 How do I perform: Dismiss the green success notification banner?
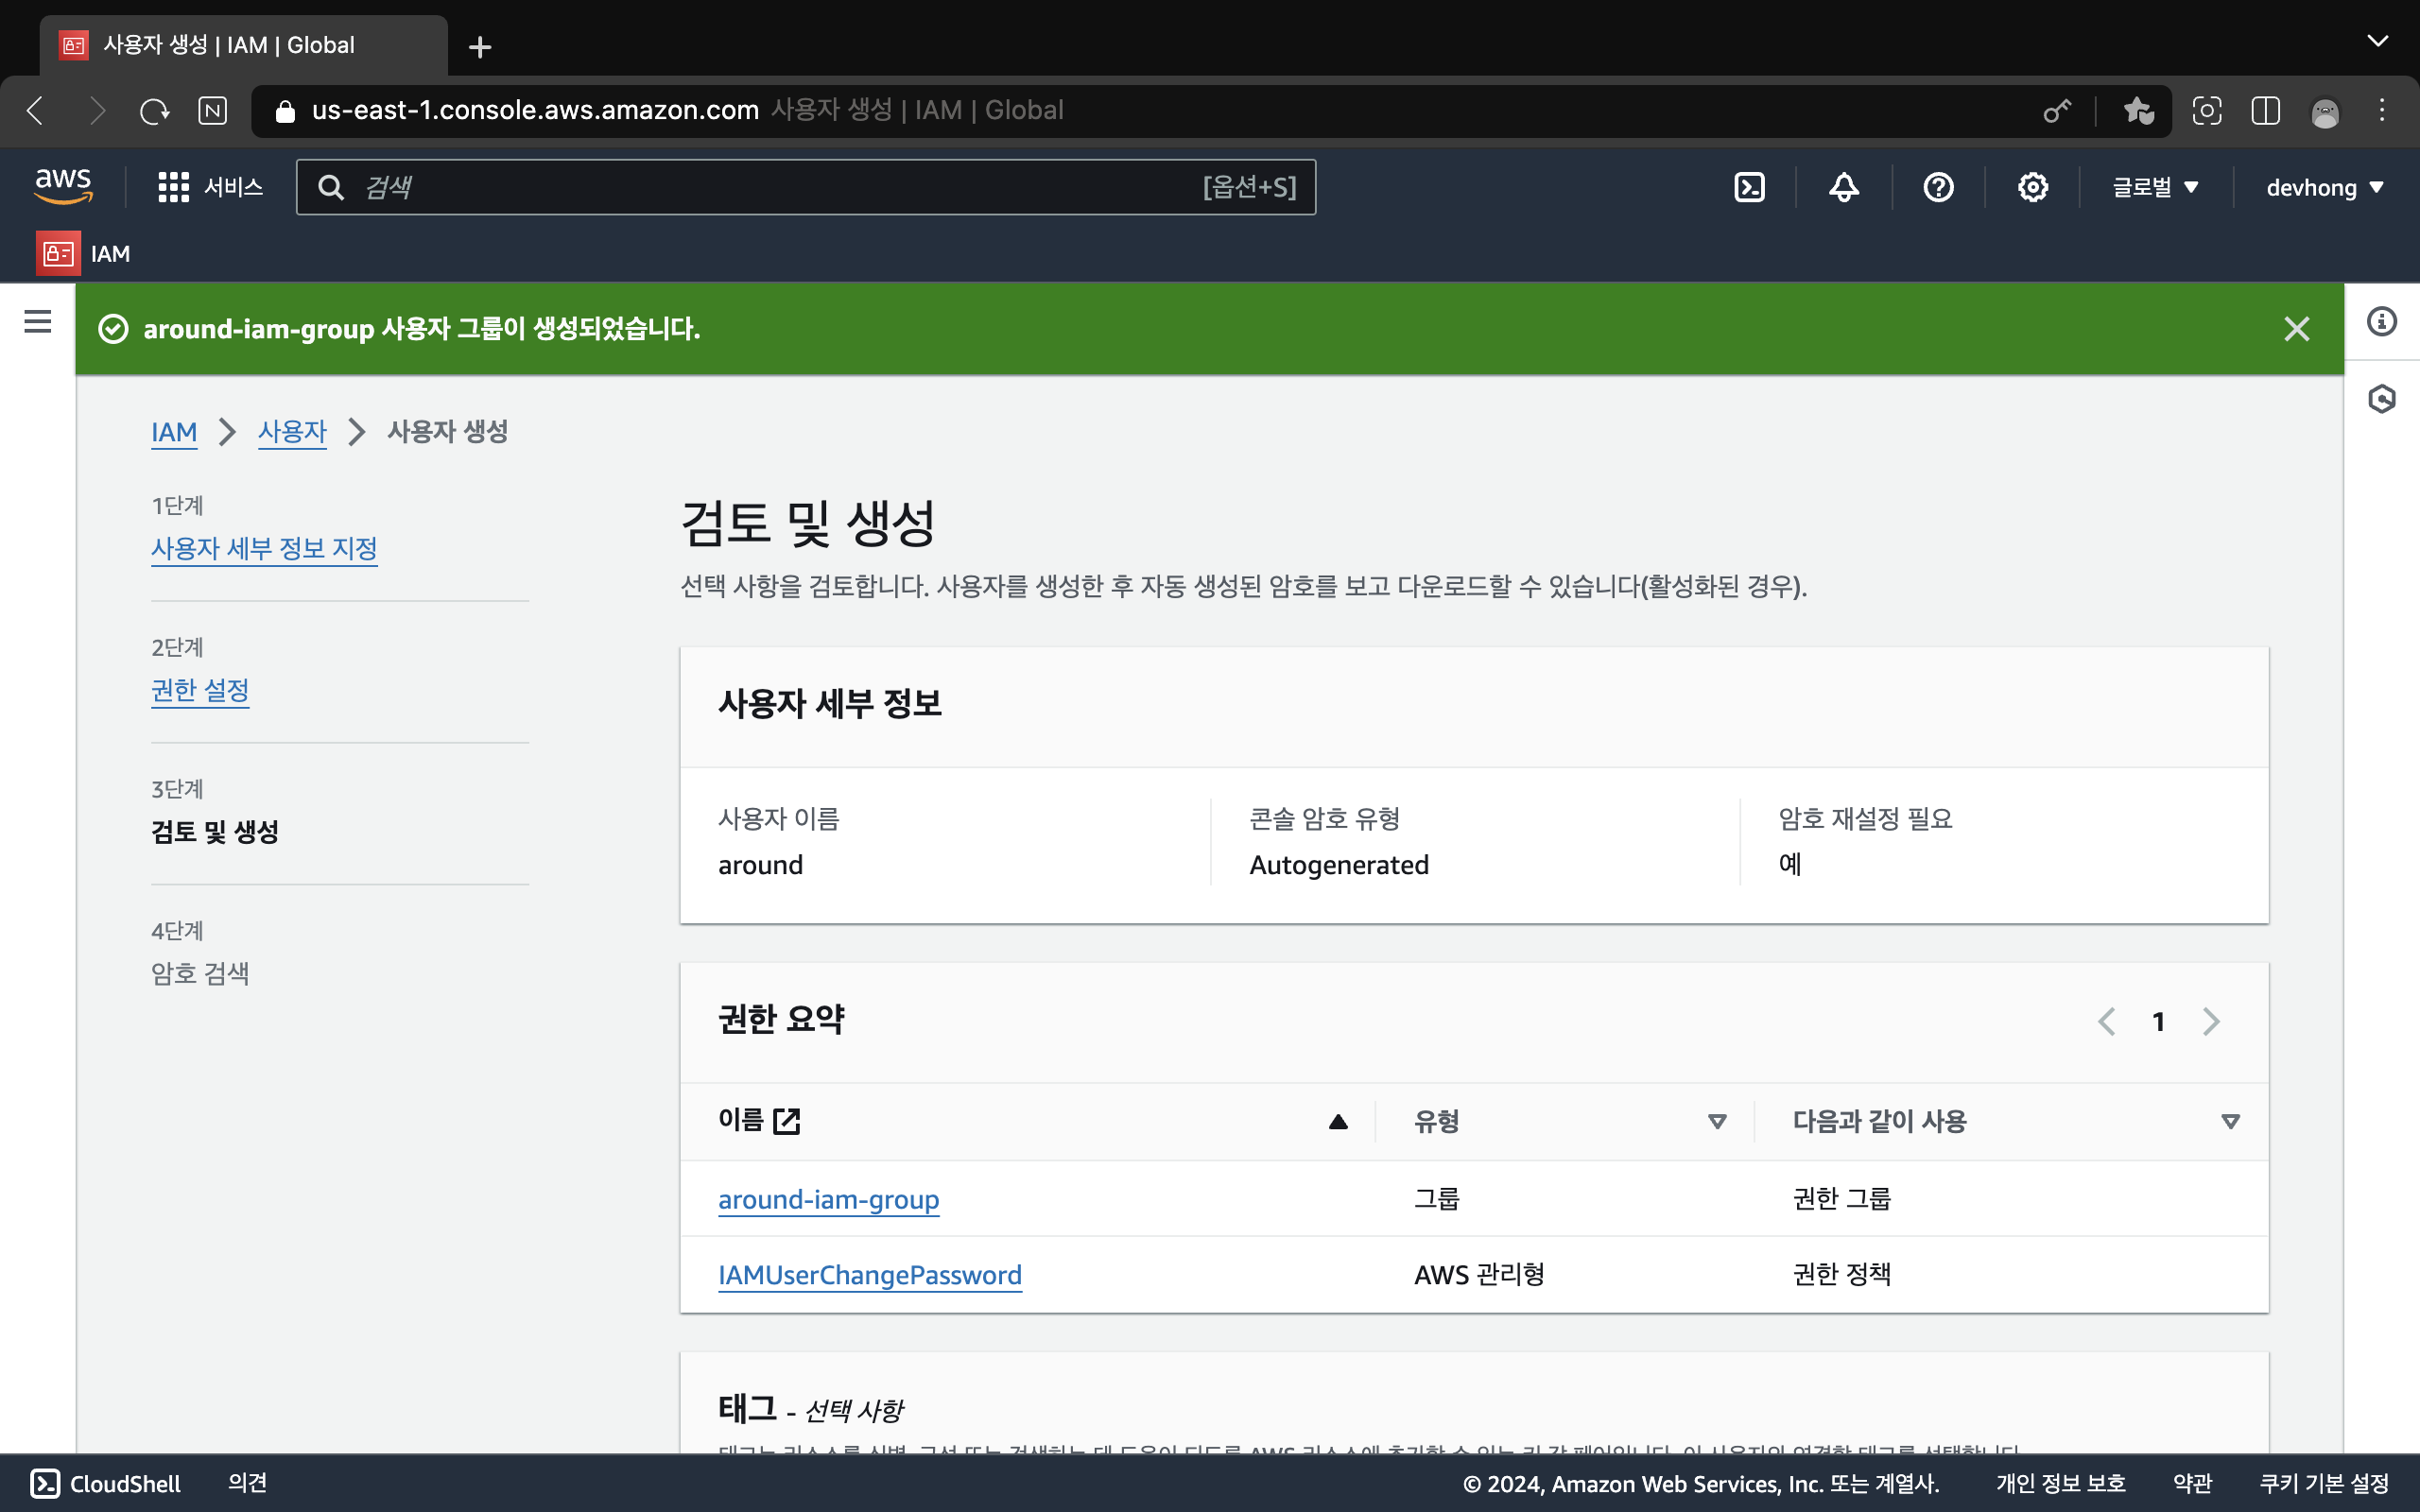2296,328
